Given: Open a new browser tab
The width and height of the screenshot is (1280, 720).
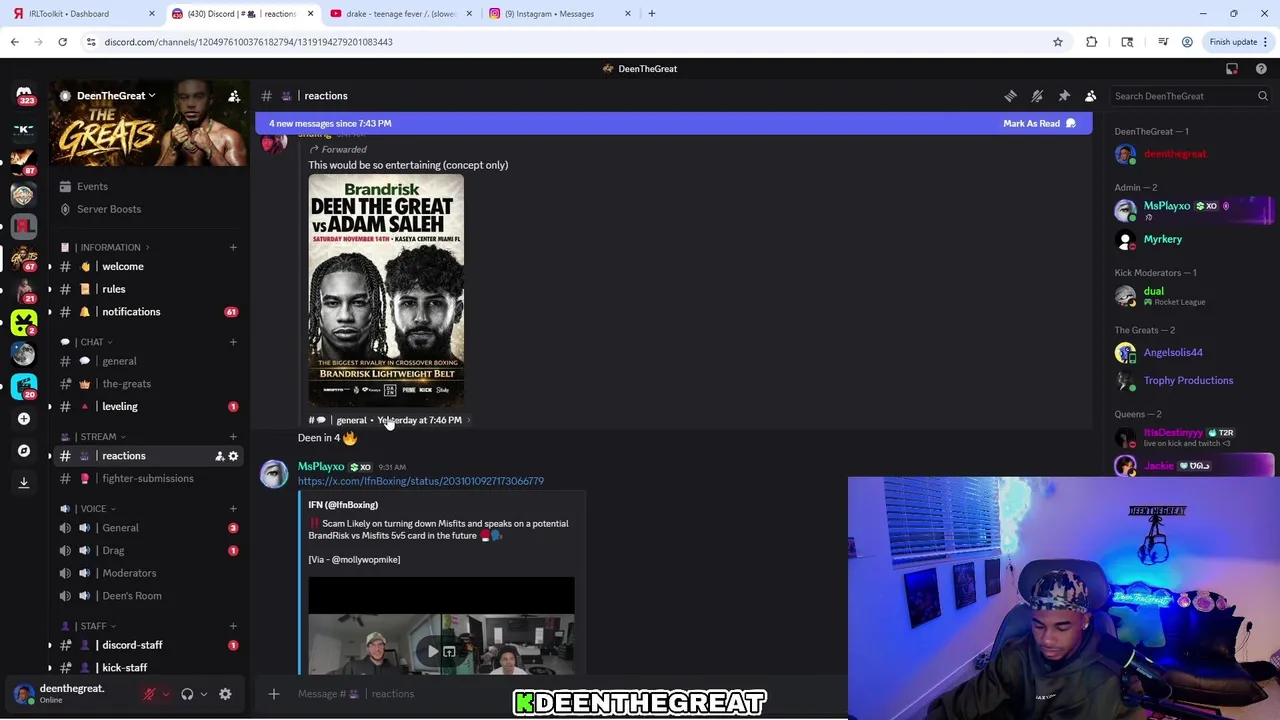Looking at the screenshot, I should (x=652, y=14).
